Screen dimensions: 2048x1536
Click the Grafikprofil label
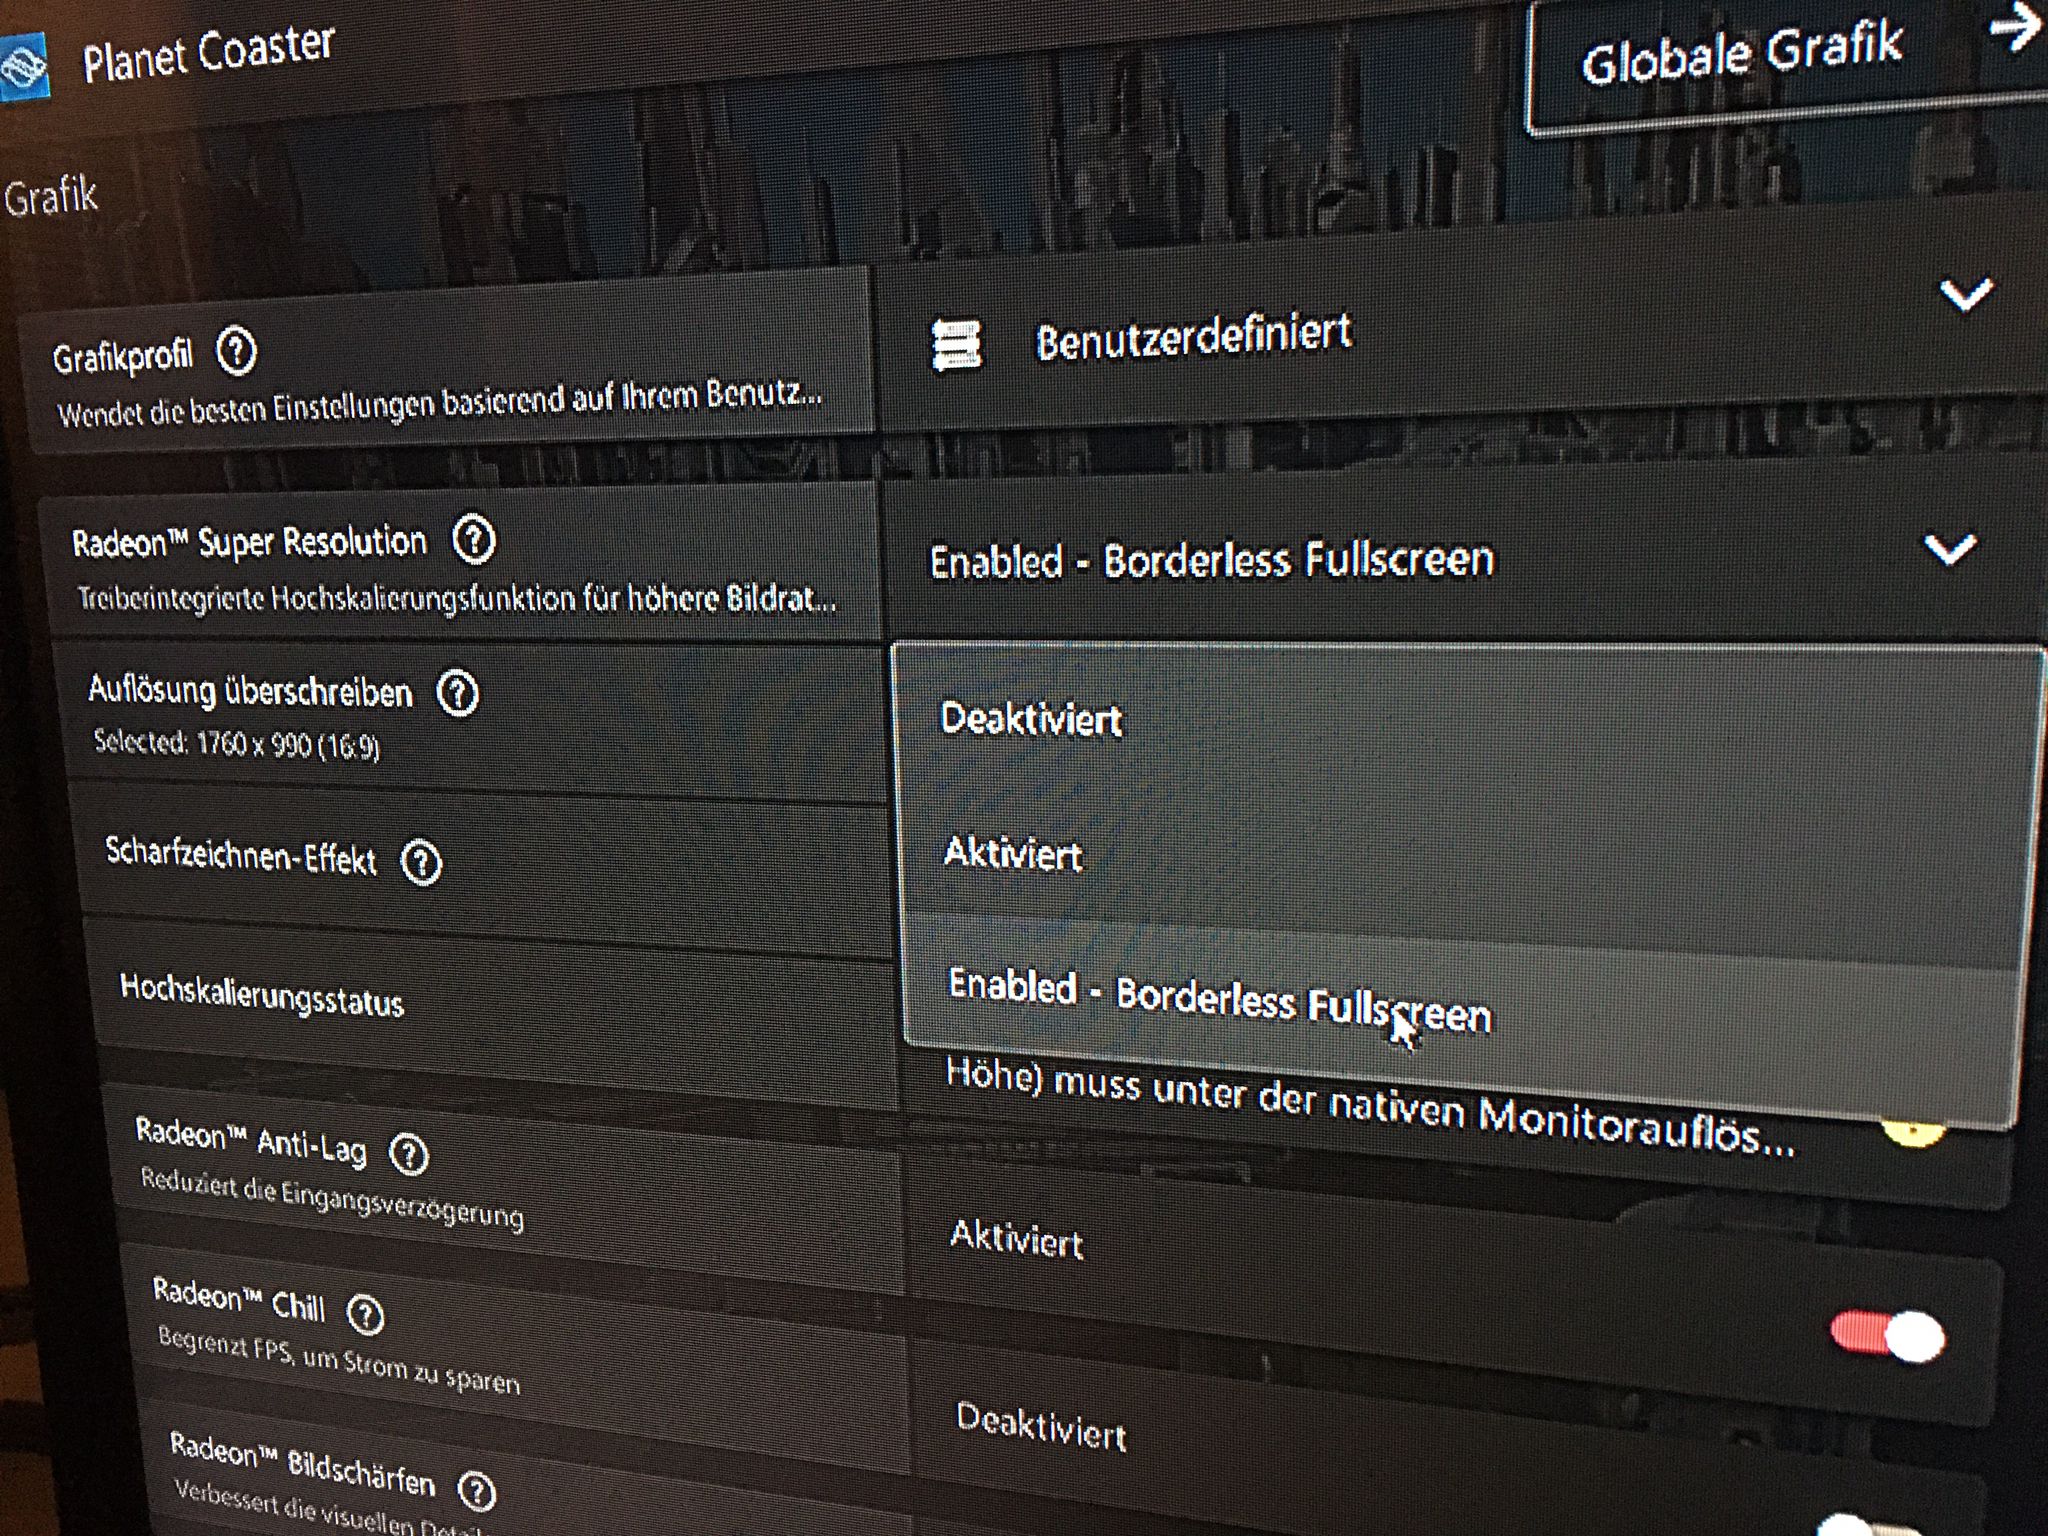[x=122, y=356]
